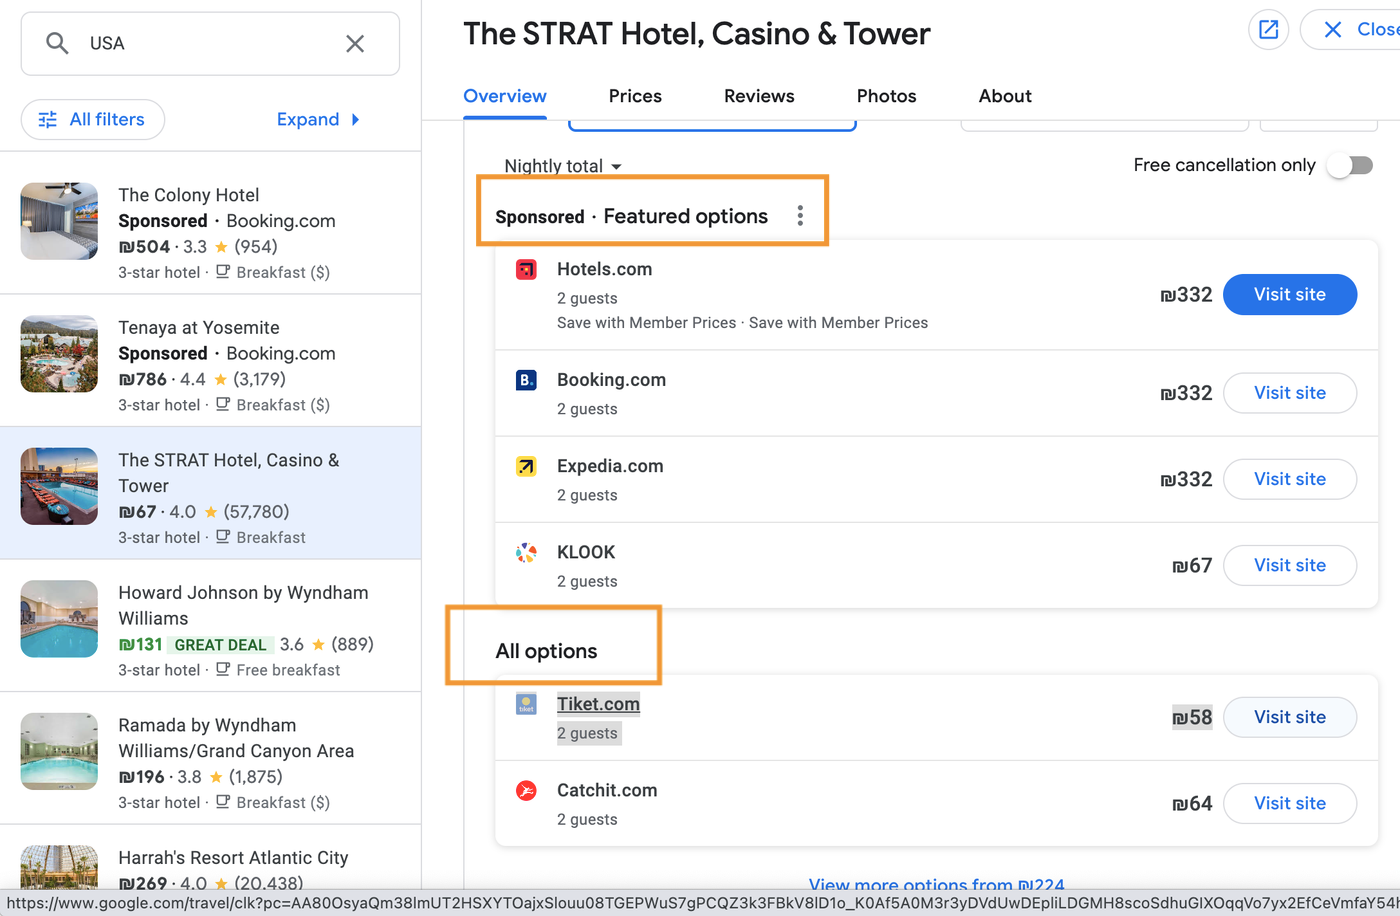Open hotel in a new tab icon
This screenshot has height=916, width=1400.
[1268, 30]
